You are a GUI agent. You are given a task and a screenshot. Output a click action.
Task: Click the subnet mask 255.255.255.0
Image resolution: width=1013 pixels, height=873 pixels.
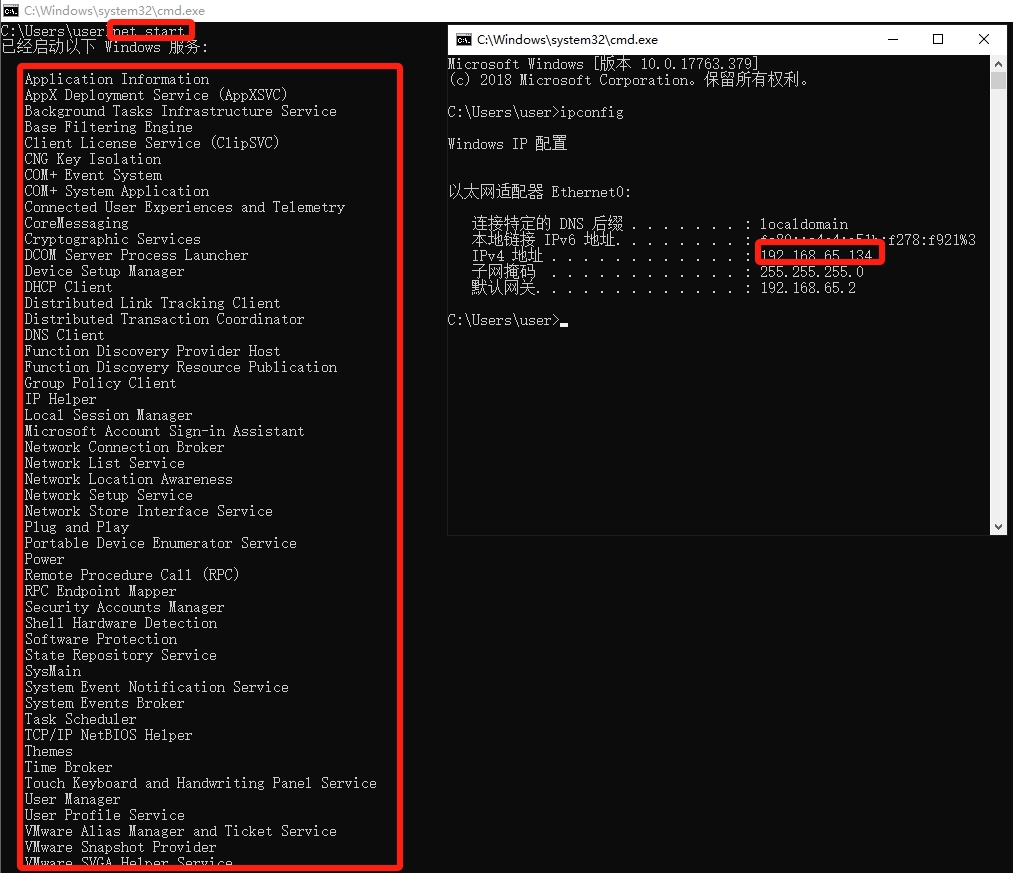[812, 272]
